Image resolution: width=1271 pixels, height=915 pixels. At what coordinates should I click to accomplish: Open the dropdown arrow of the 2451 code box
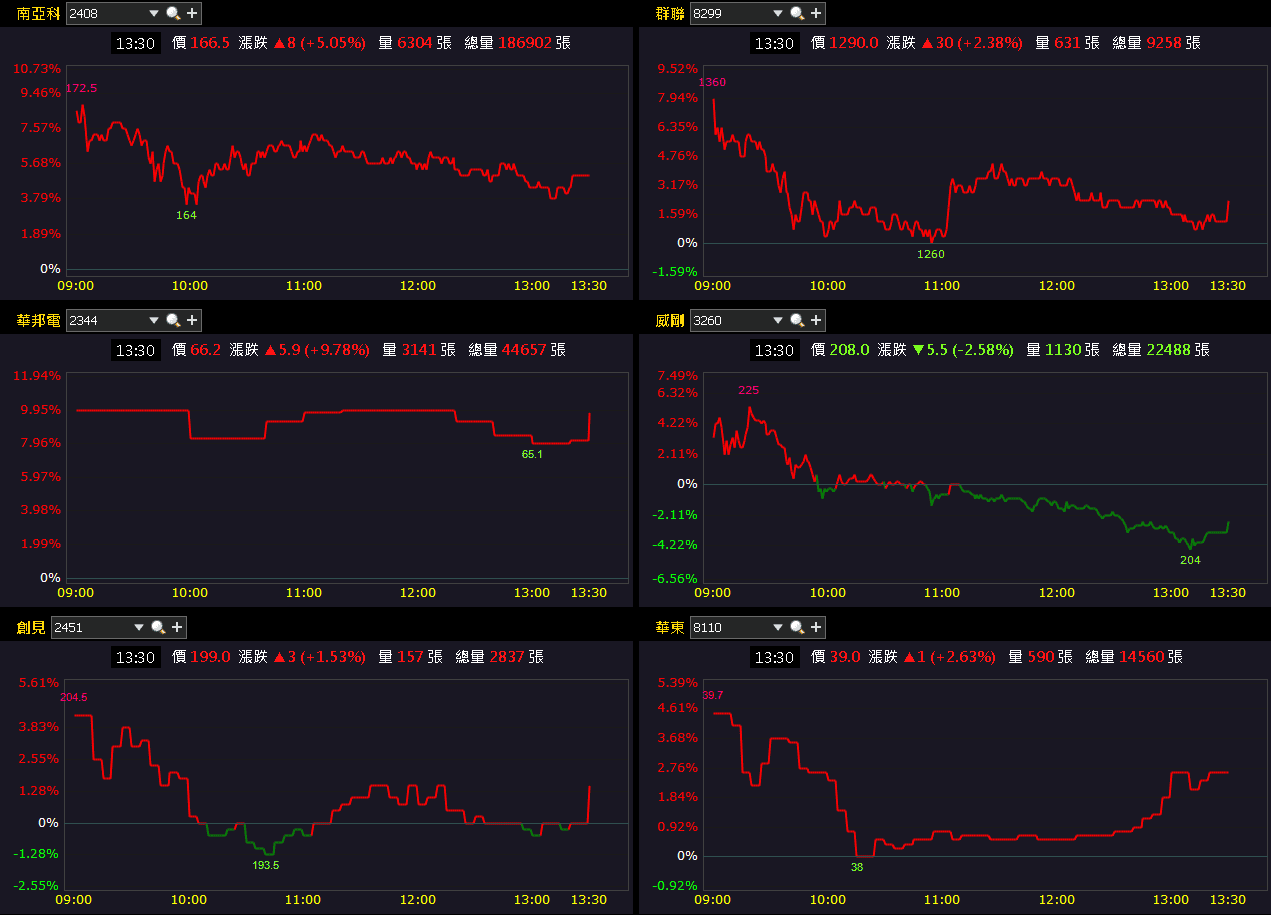pos(139,628)
